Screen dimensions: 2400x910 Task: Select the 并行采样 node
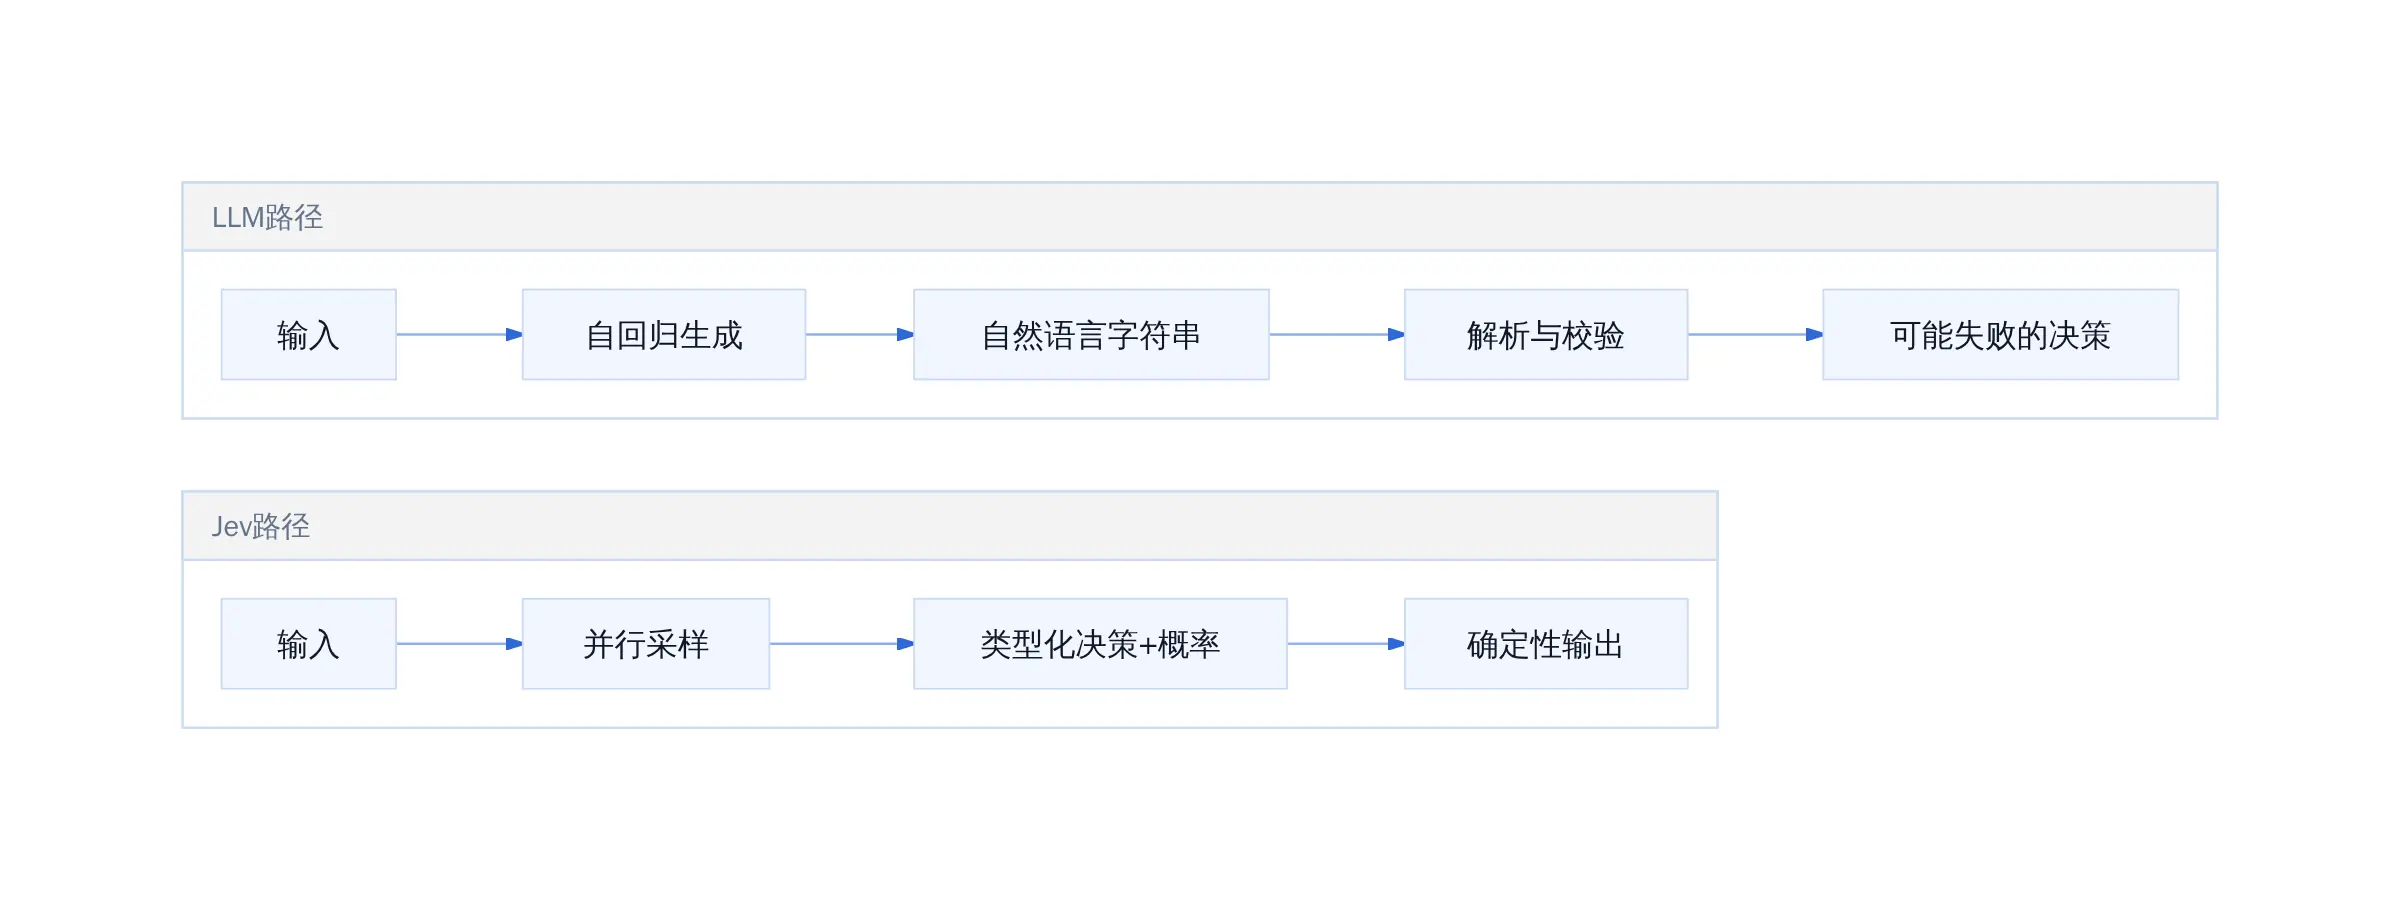pos(646,644)
